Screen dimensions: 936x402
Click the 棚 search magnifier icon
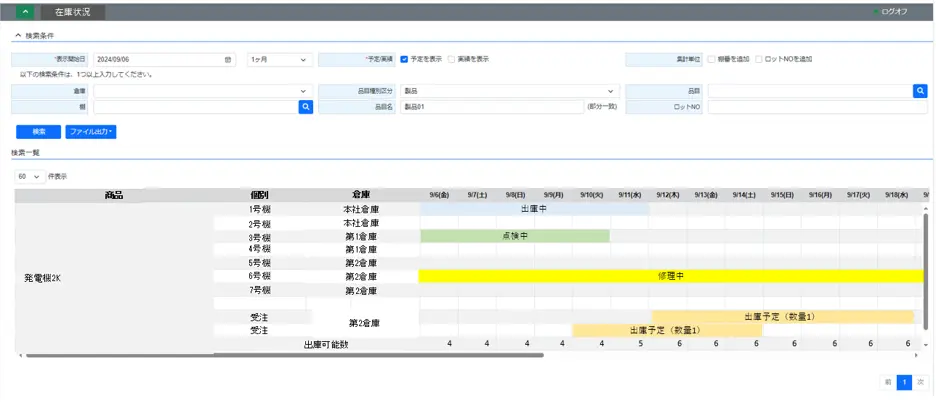306,107
